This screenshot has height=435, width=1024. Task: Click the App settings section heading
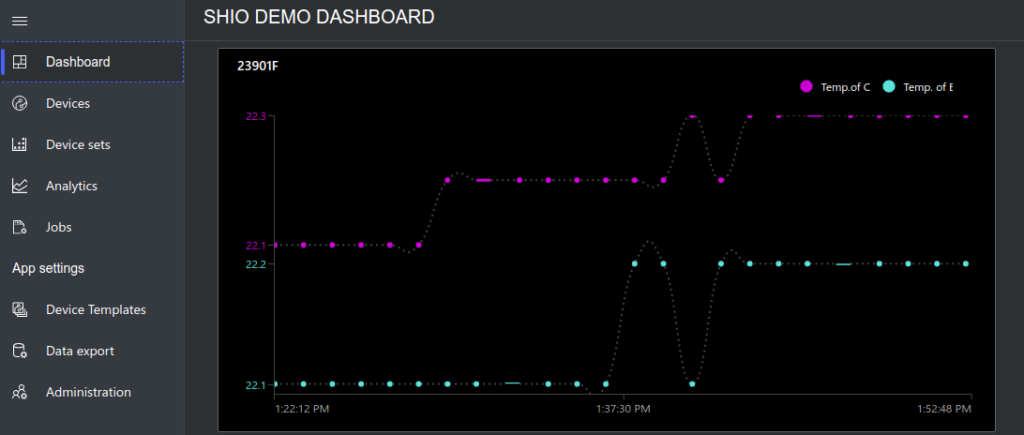(x=48, y=268)
